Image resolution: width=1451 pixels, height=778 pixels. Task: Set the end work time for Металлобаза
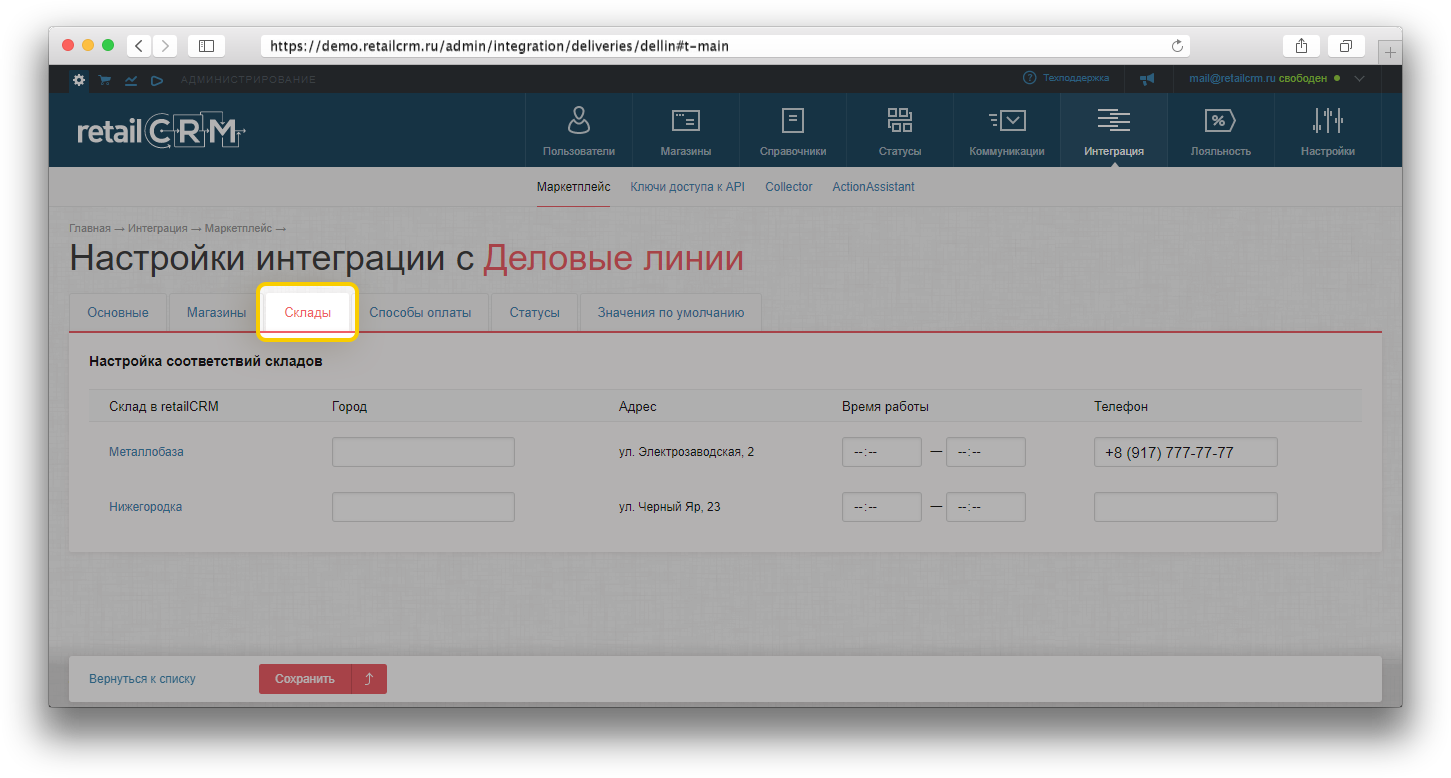tap(986, 452)
